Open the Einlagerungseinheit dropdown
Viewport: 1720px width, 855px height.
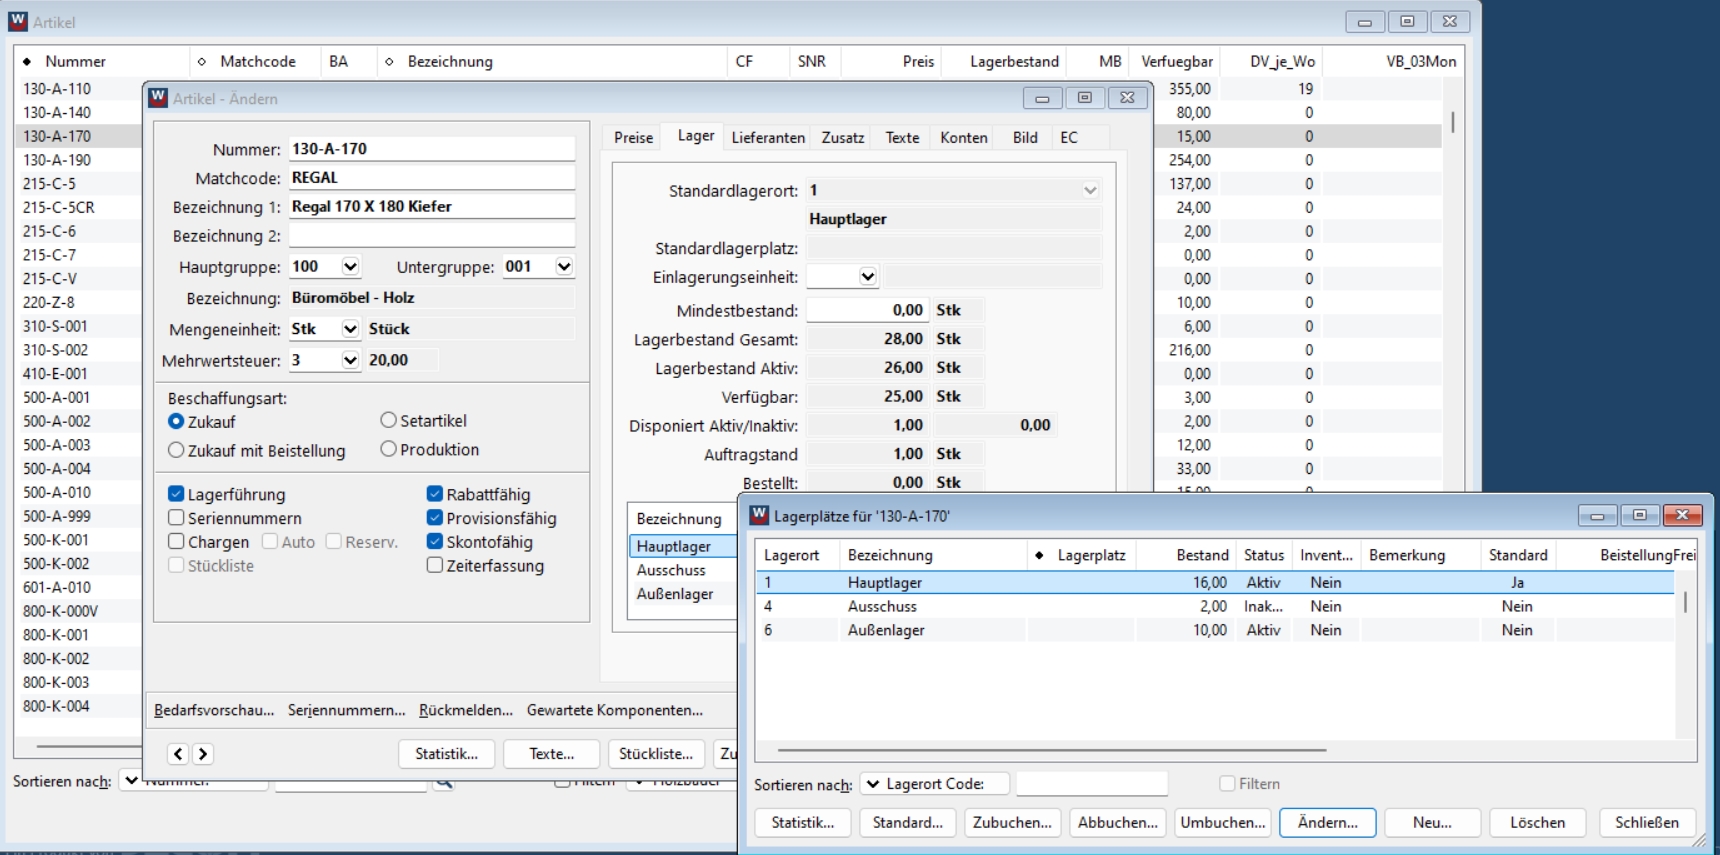[867, 277]
